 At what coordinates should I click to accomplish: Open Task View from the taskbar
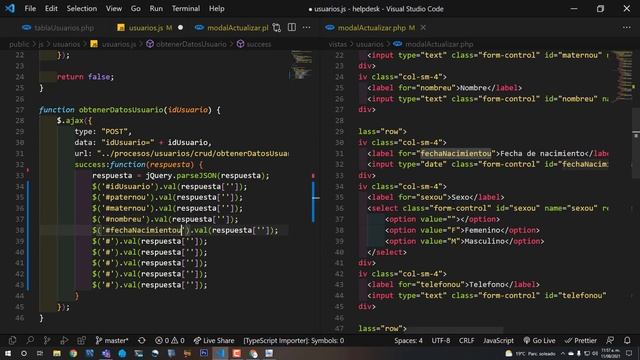click(40, 353)
